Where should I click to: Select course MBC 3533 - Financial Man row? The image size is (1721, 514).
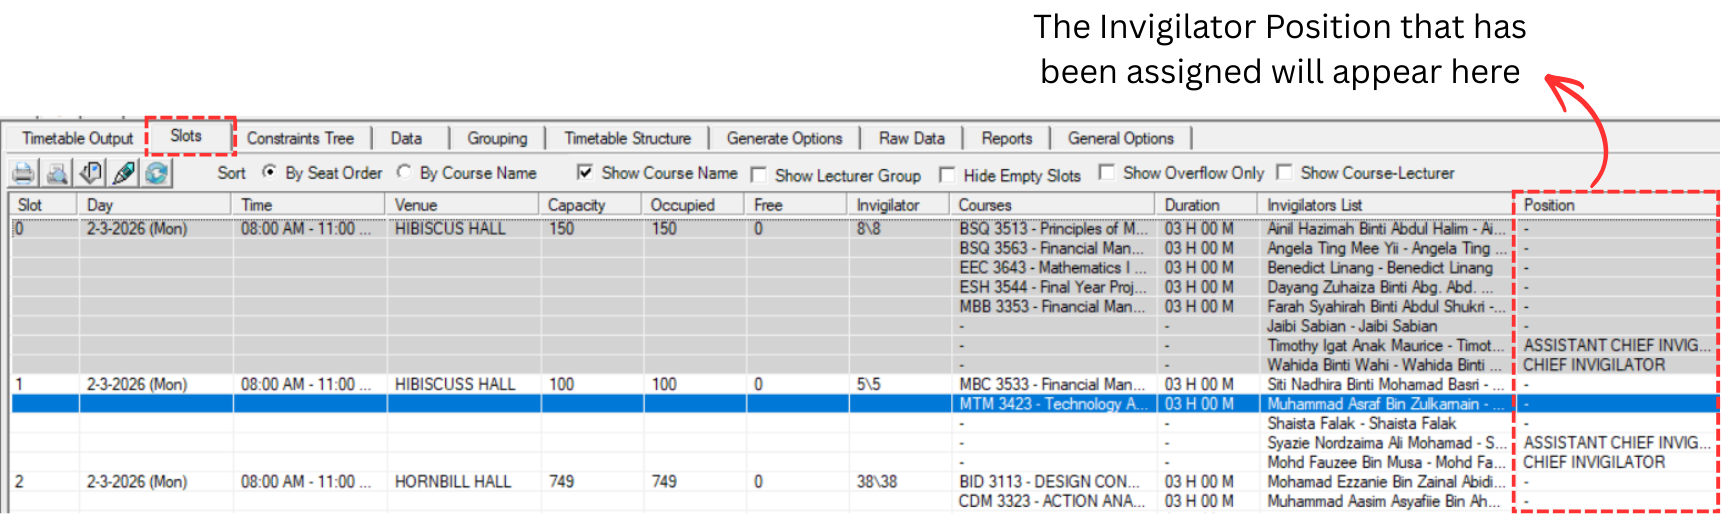point(1052,384)
